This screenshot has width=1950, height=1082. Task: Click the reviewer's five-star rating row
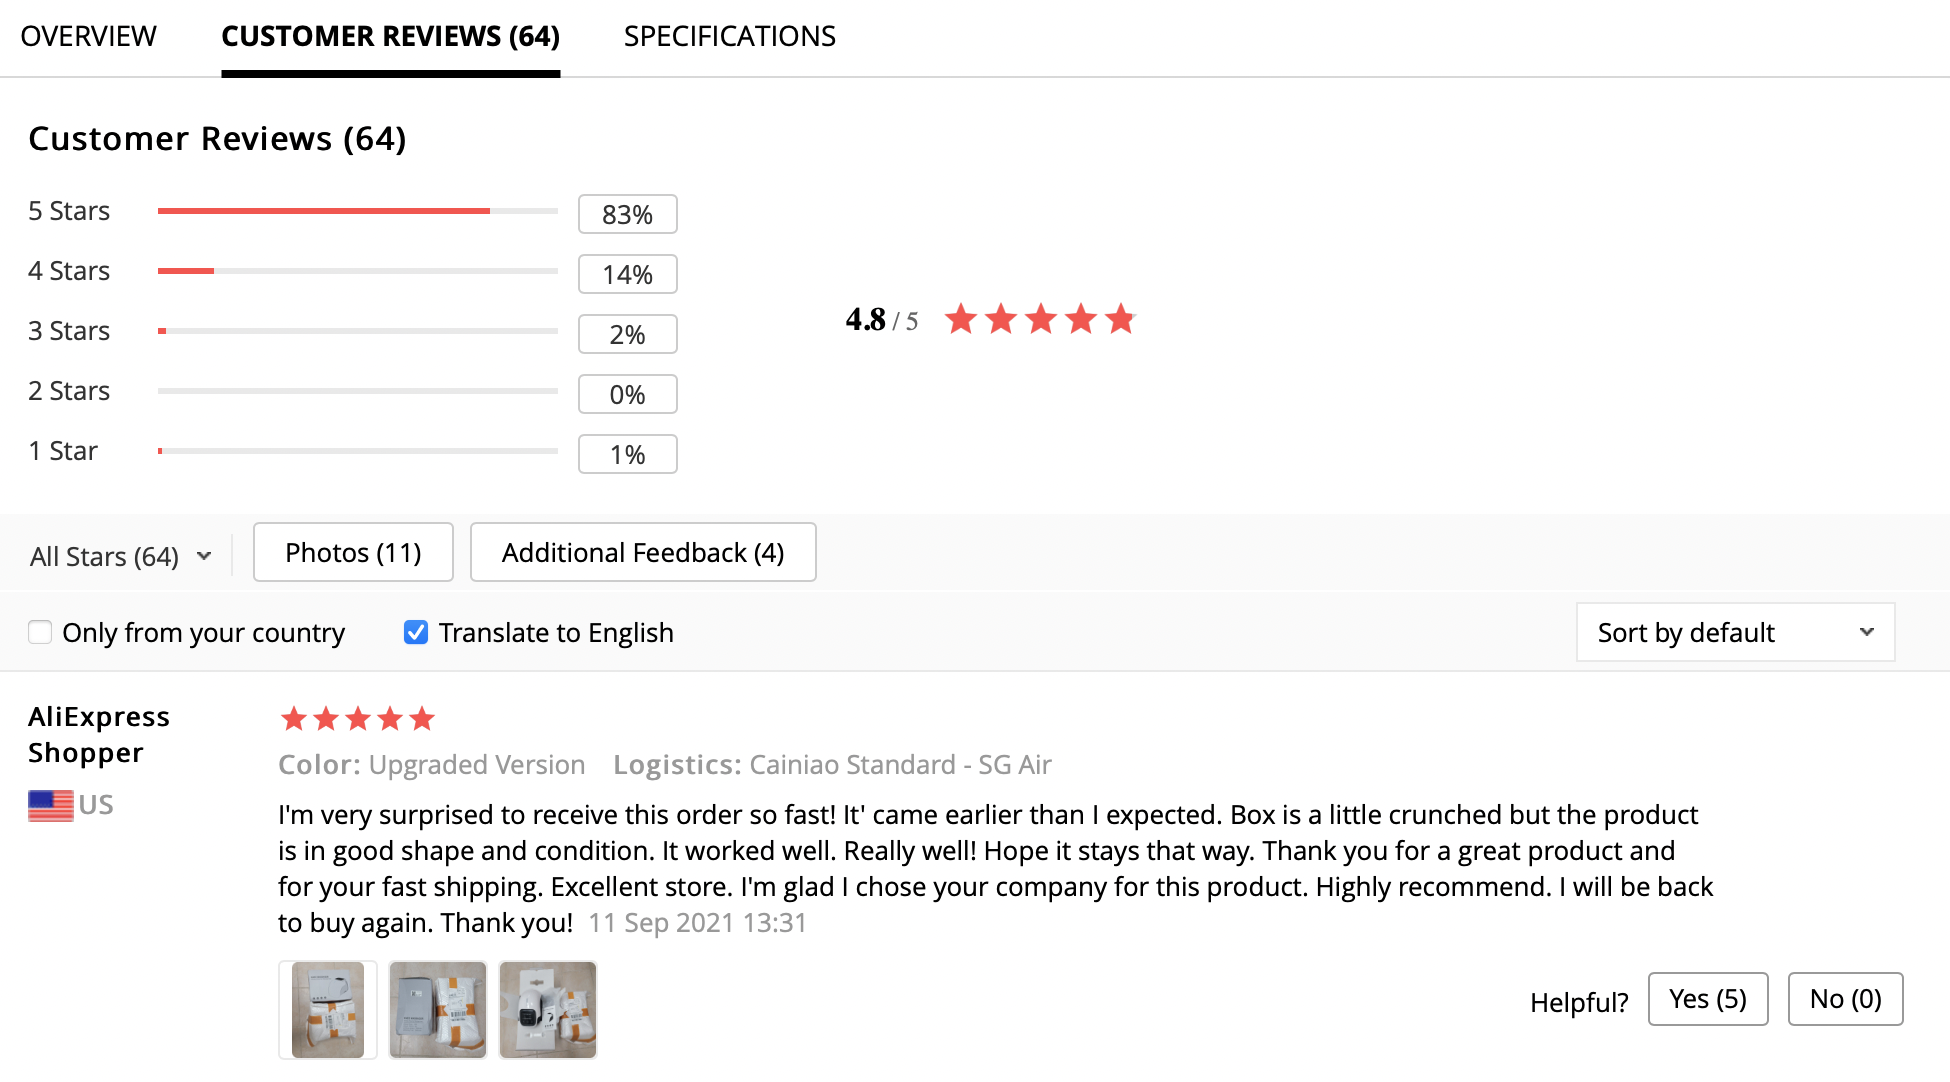357,718
